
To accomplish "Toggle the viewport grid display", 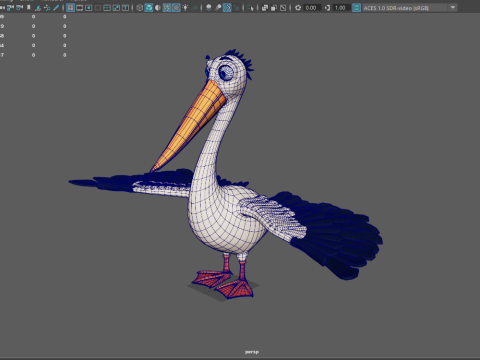I will coord(70,8).
